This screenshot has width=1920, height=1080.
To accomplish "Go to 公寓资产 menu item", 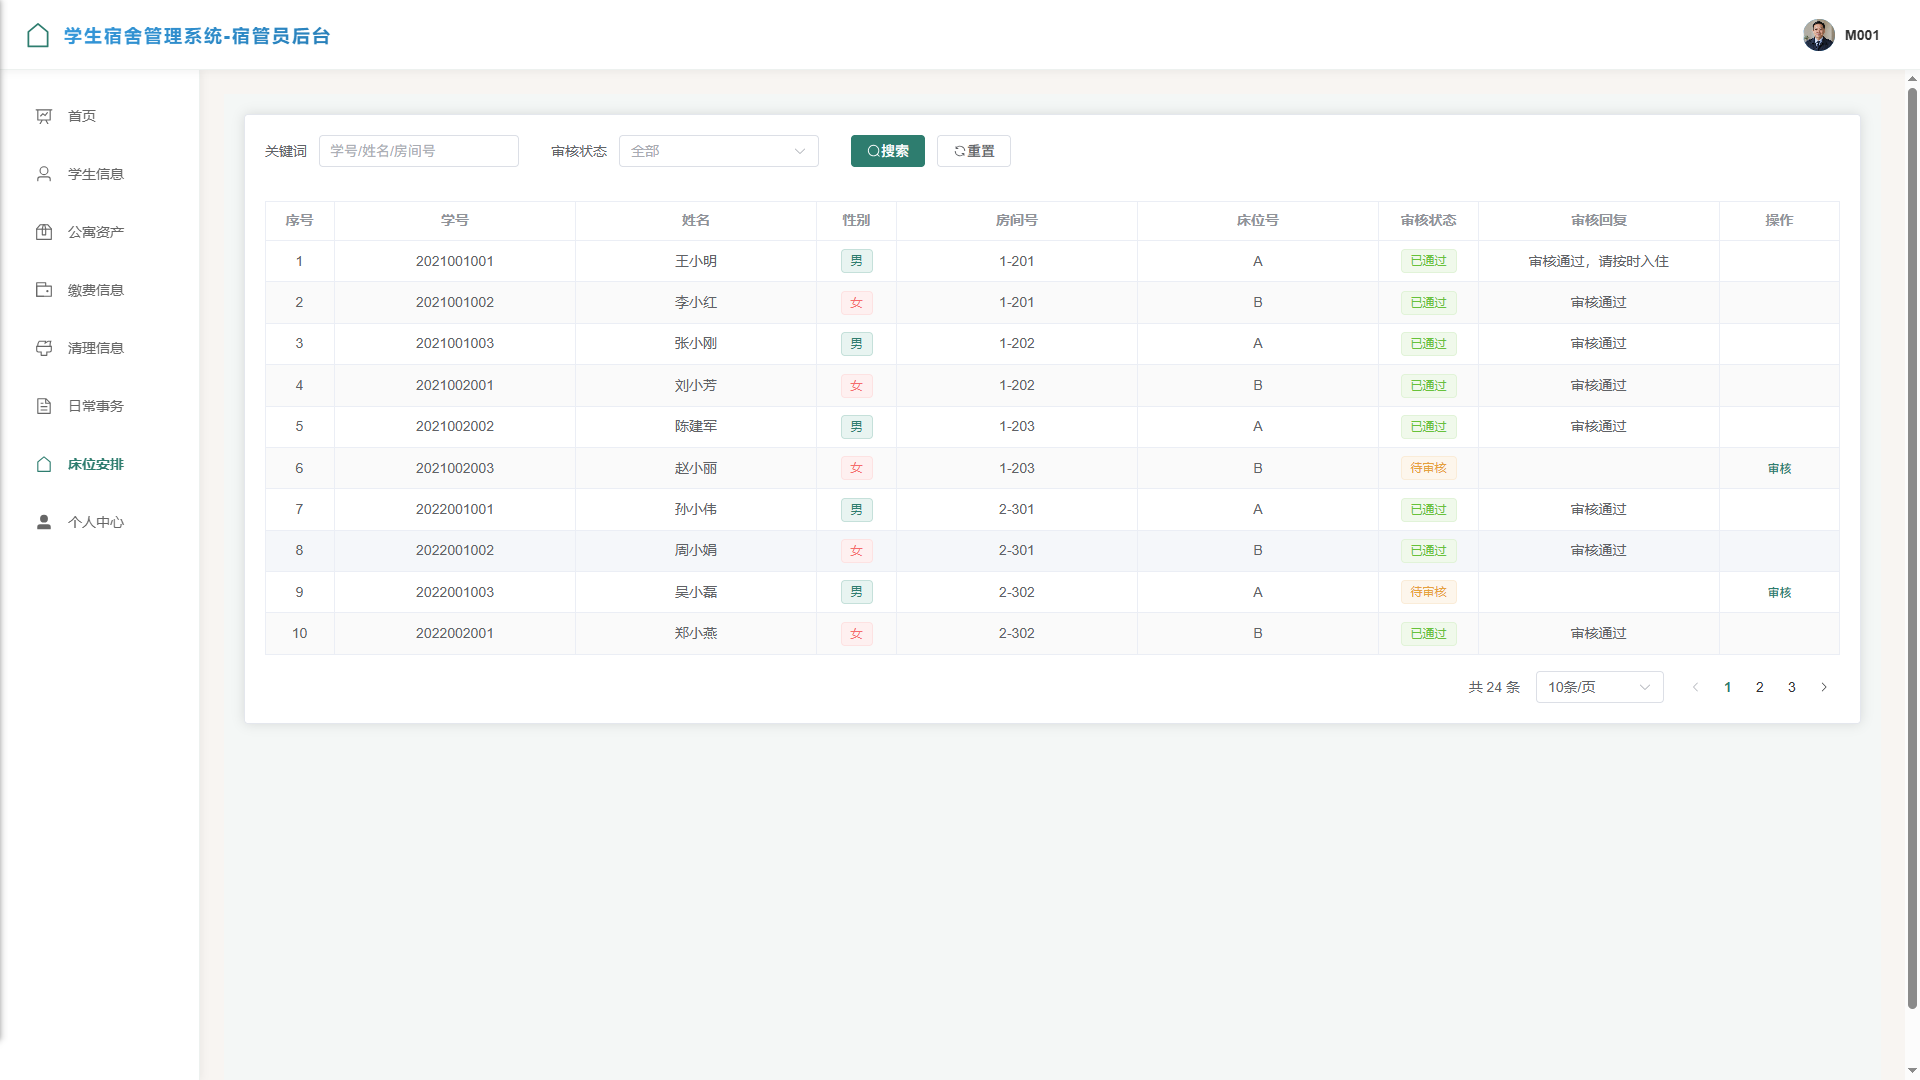I will point(100,232).
